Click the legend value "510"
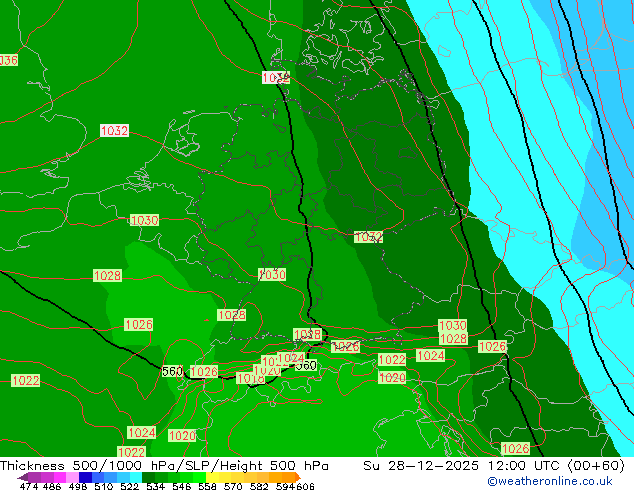This screenshot has height=490, width=634. (104, 486)
